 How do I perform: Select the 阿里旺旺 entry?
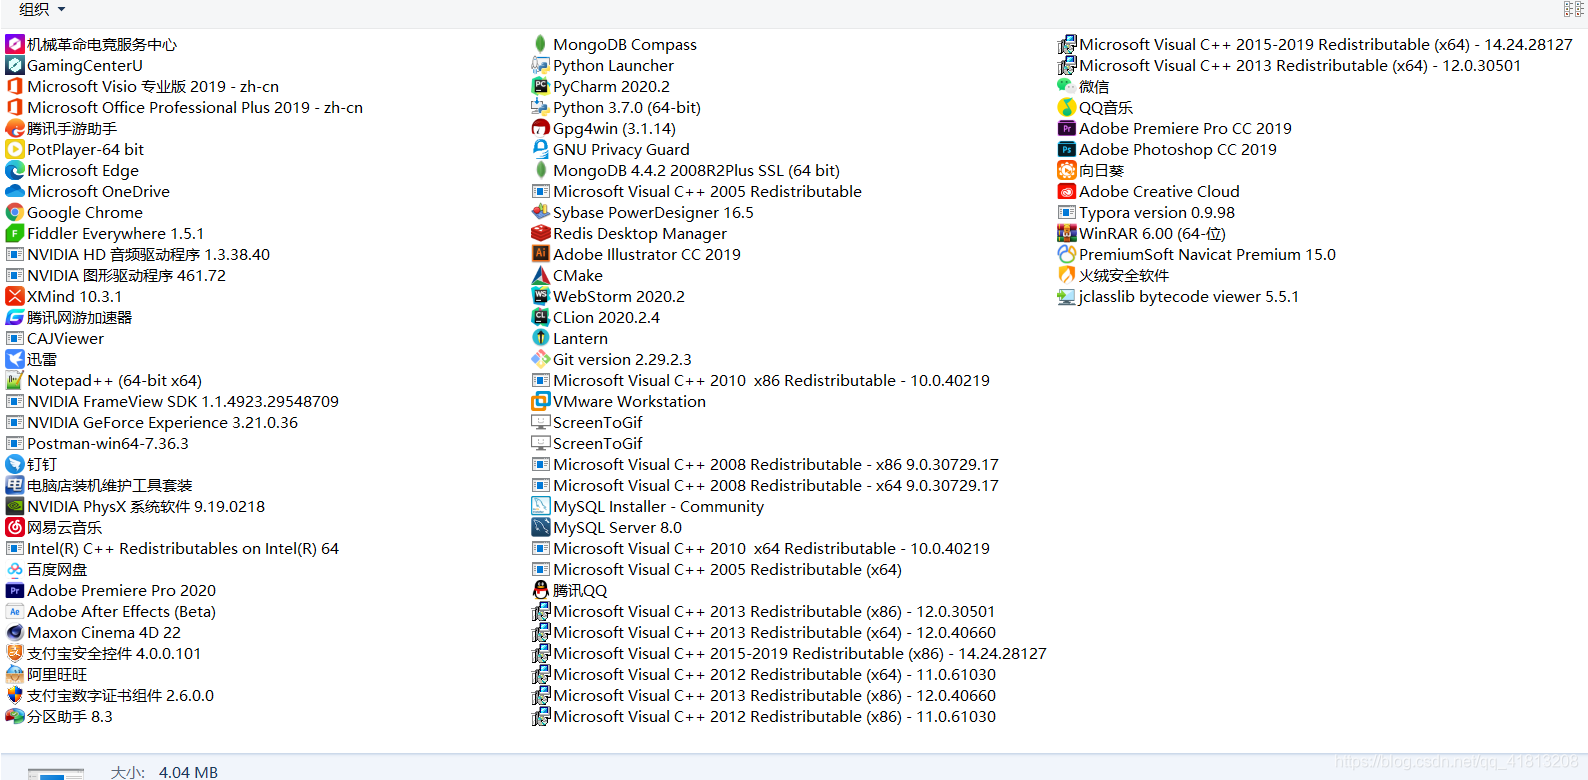[46, 674]
